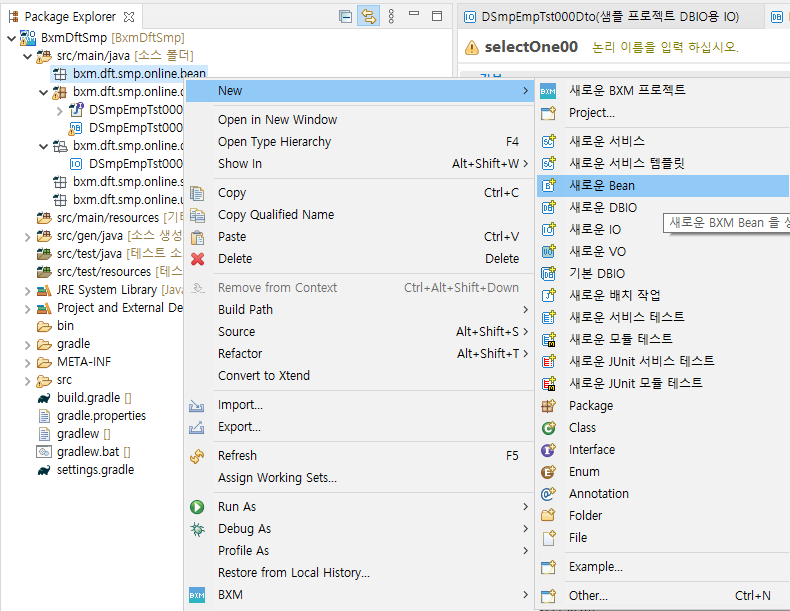This screenshot has width=790, height=611.
Task: Click the red Delete X icon
Action: 198,259
